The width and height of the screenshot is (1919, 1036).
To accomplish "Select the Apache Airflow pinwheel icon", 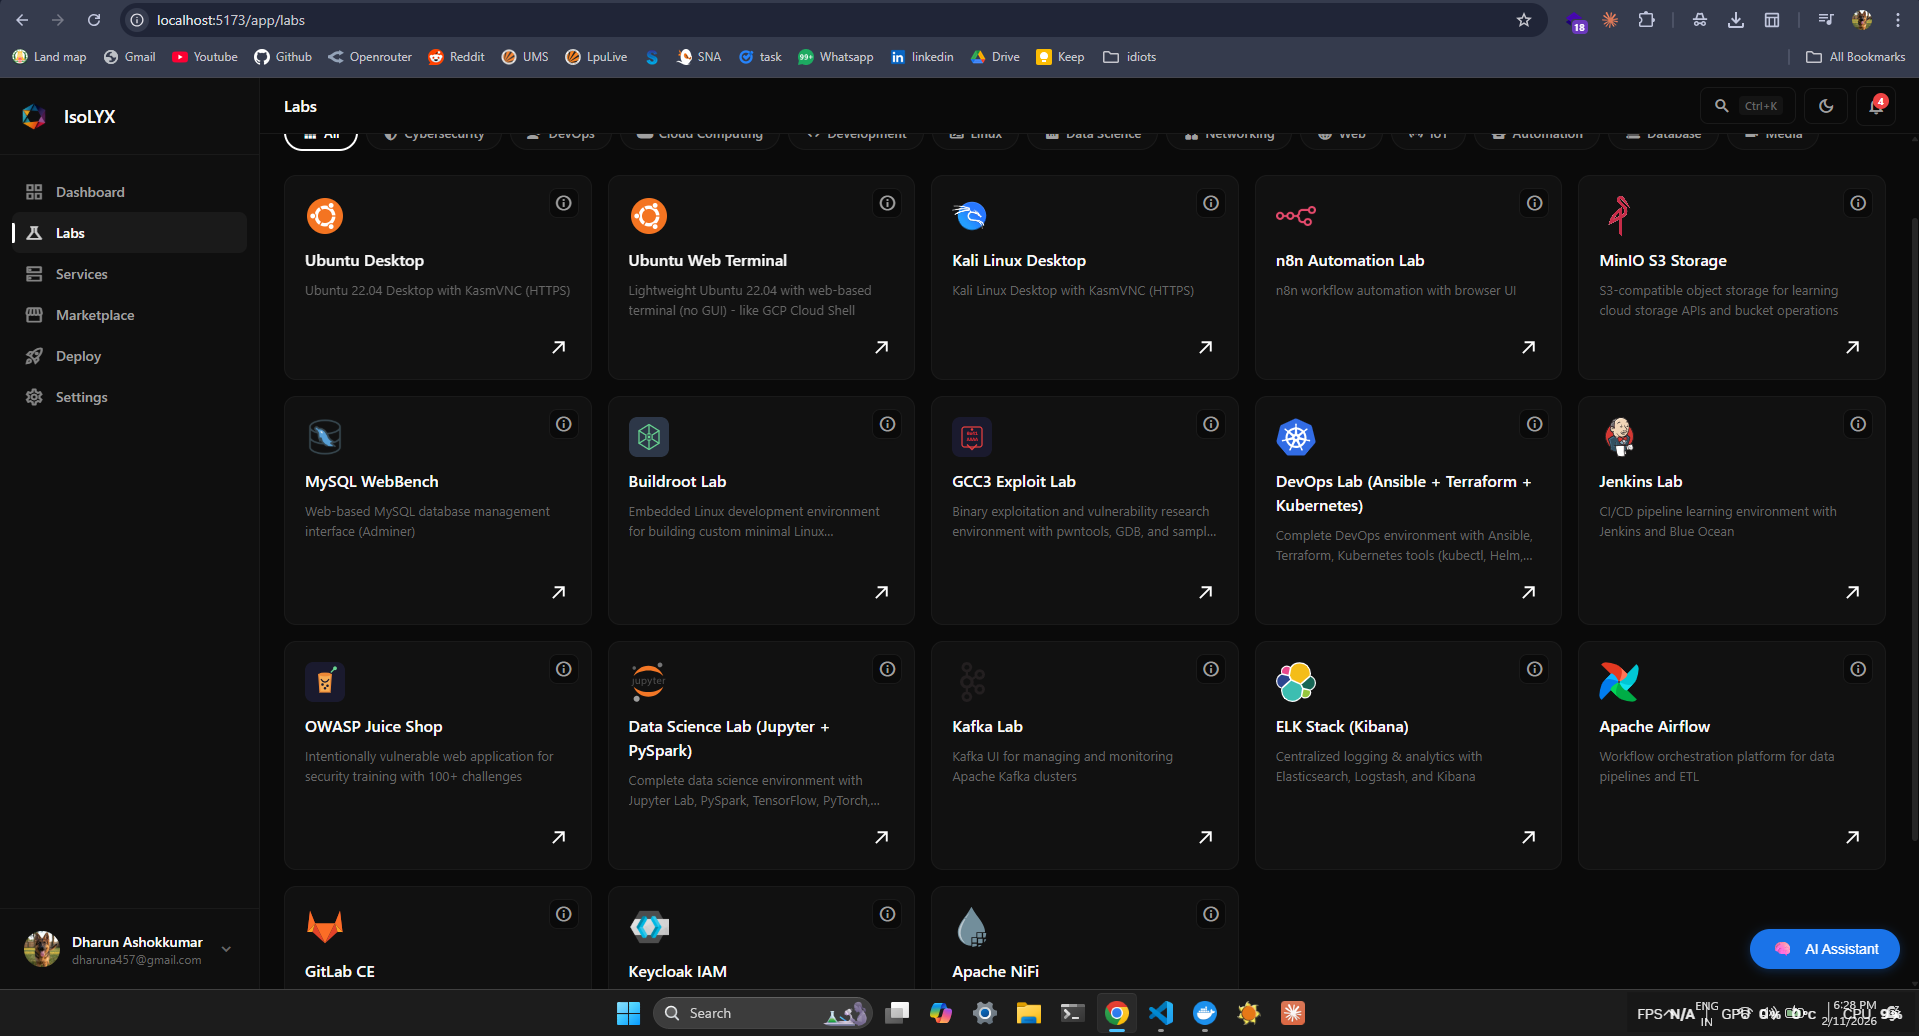I will coord(1618,681).
